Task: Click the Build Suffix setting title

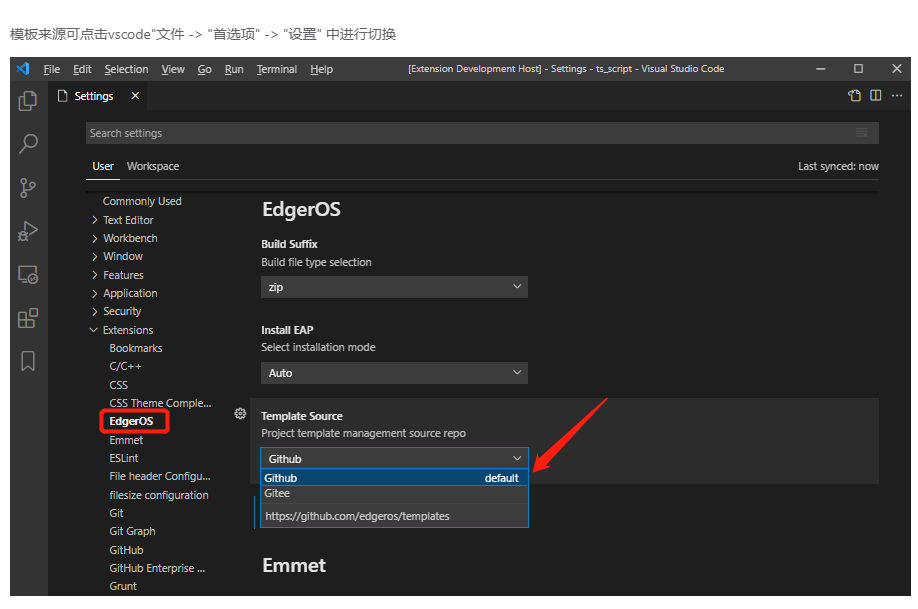Action: pos(289,244)
